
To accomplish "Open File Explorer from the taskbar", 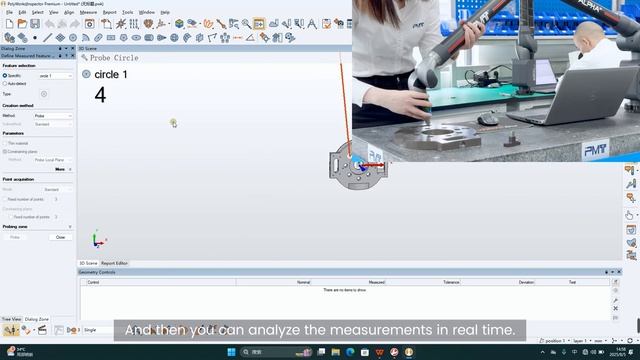I will [336, 352].
